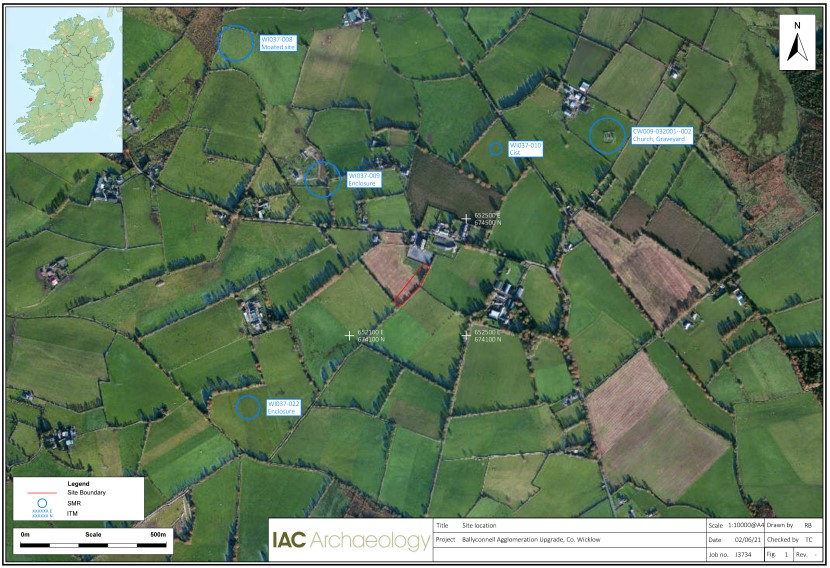Screen dimensions: 830x568
Task: Select the small WI037-010 Cist circle marker
Action: [496, 148]
